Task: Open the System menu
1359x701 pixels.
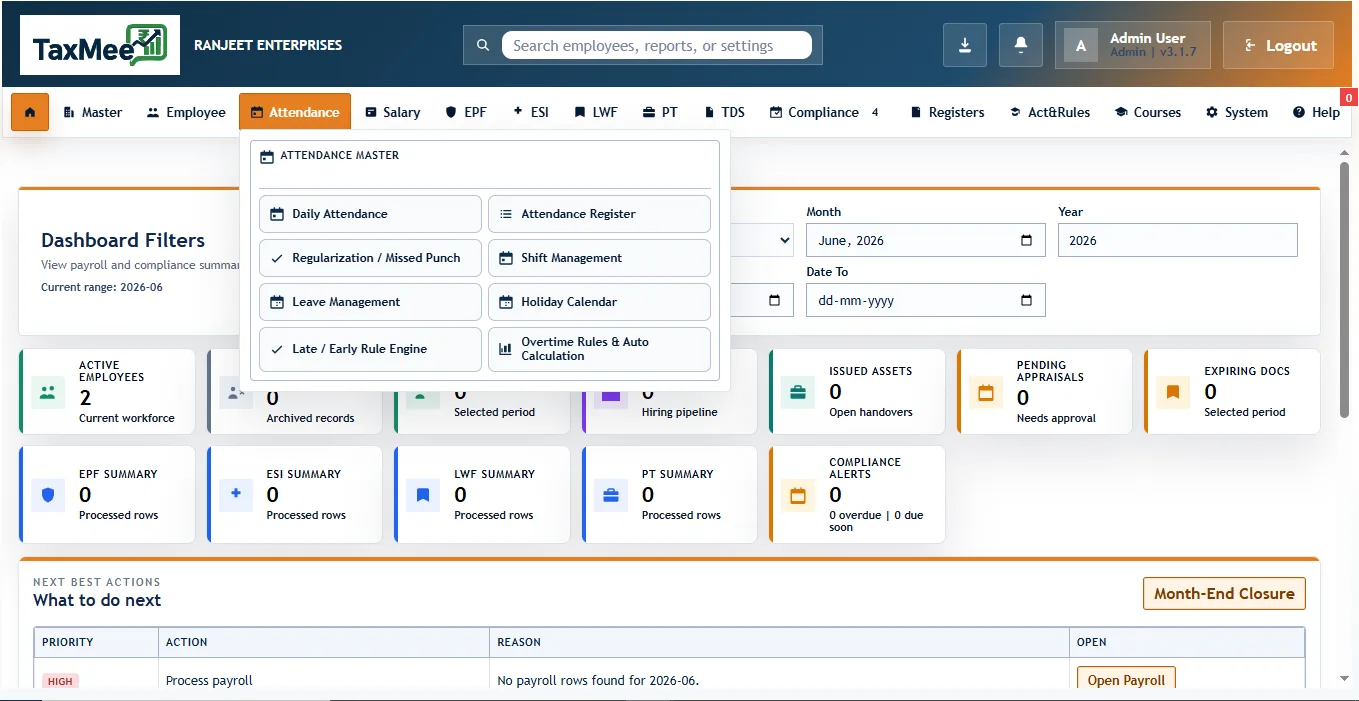Action: [1237, 112]
